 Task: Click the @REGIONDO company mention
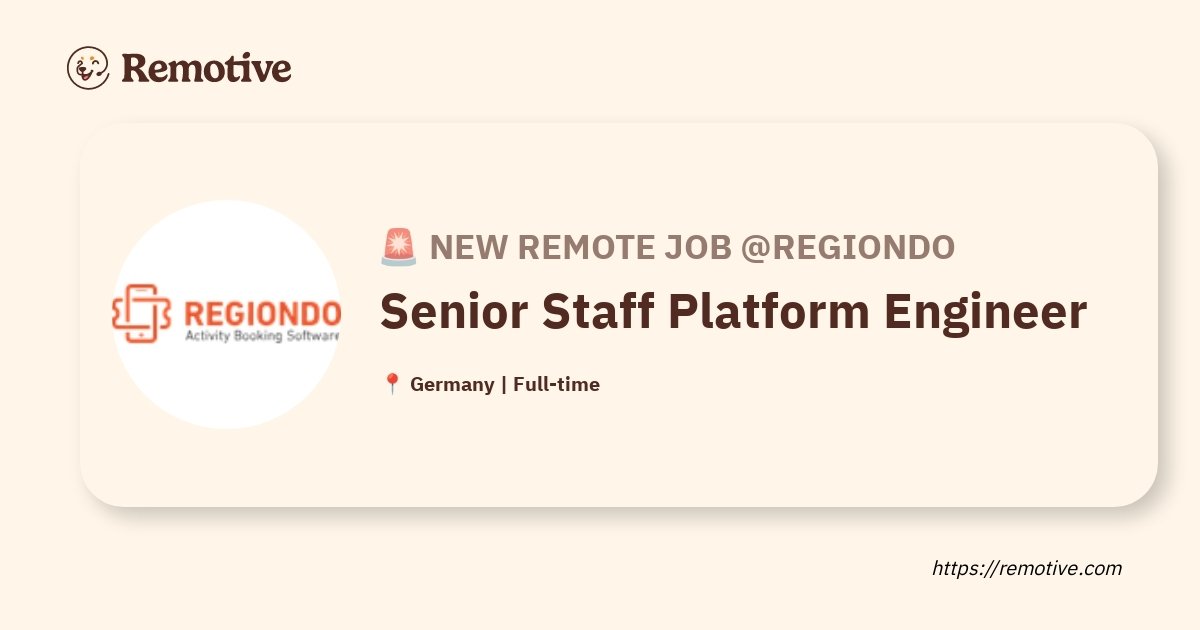point(847,247)
